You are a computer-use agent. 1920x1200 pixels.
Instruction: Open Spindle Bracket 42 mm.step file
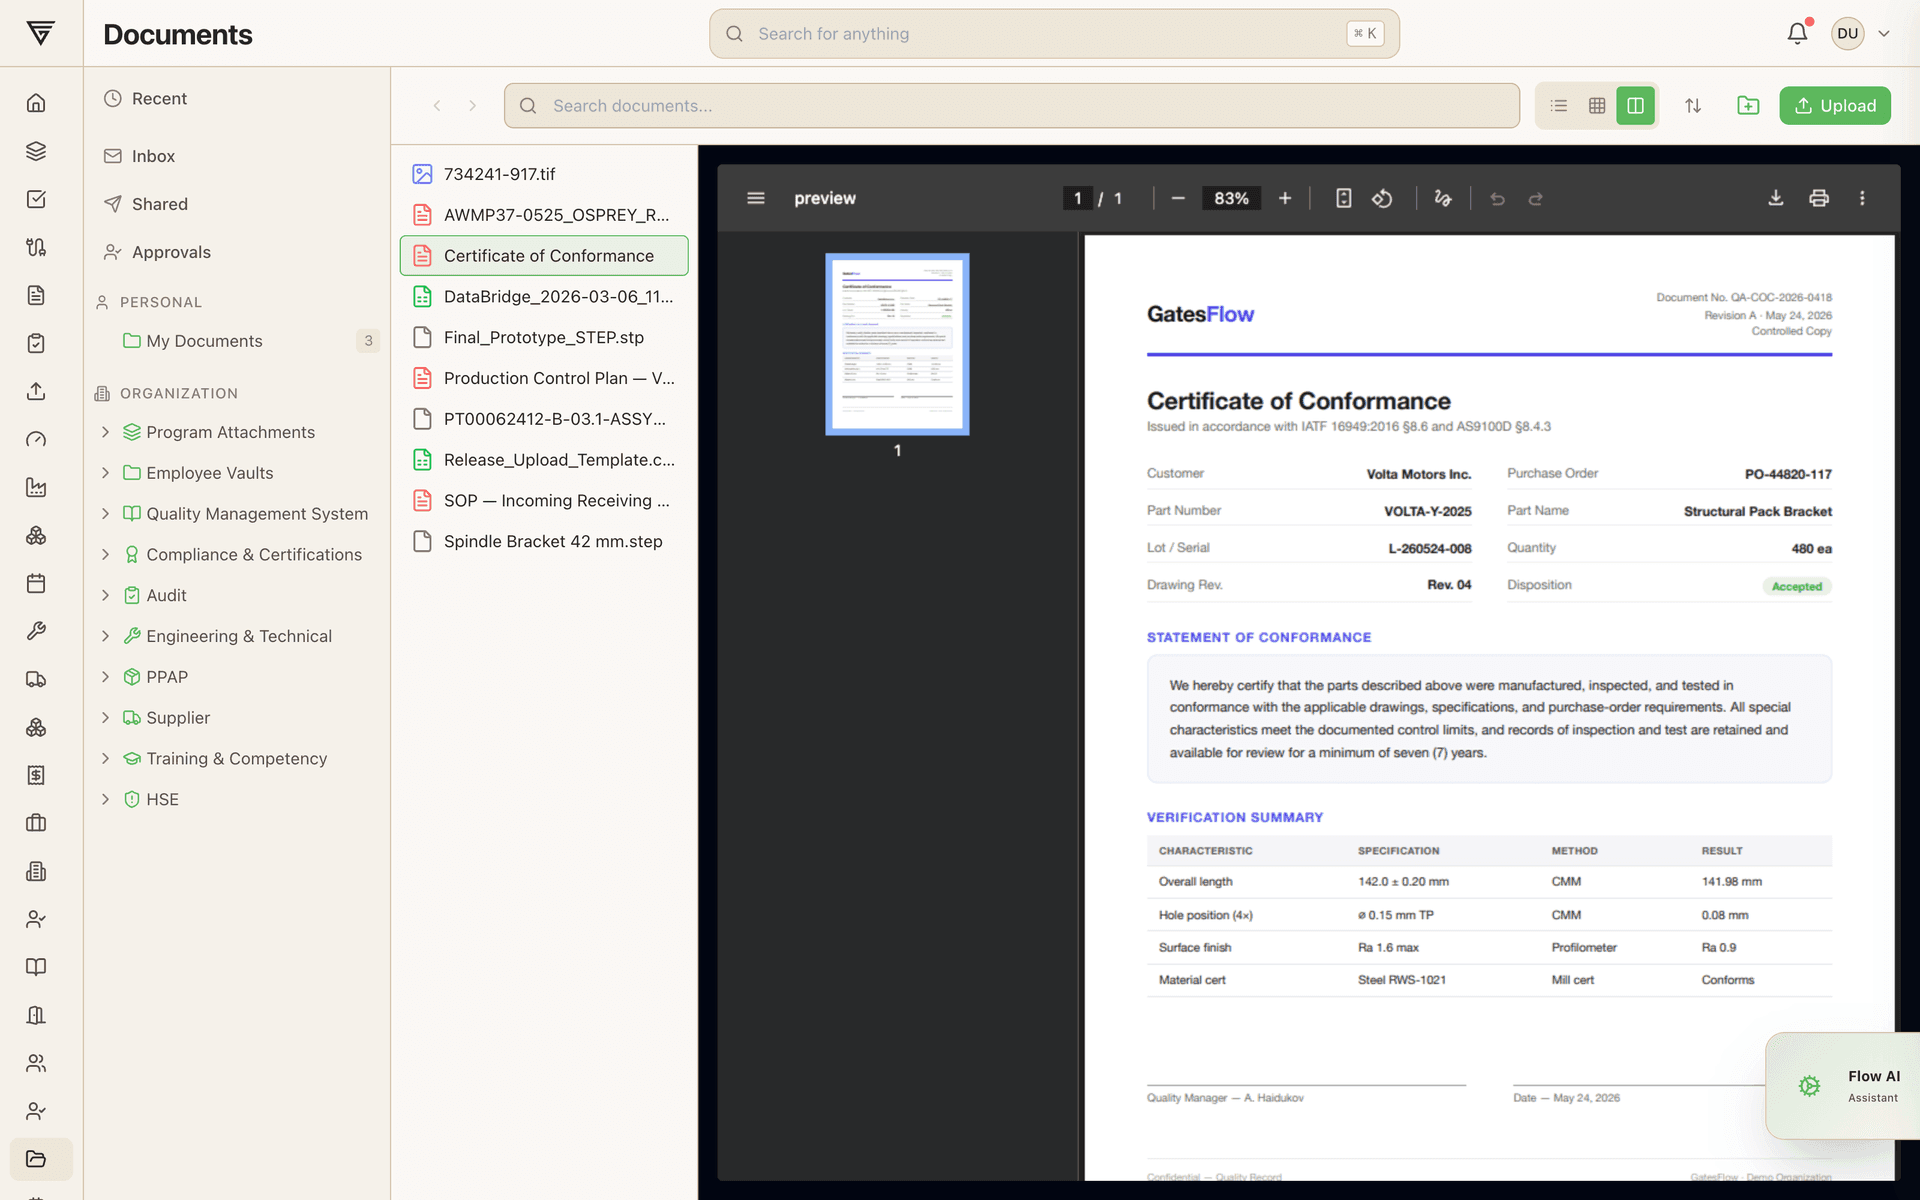[544, 541]
